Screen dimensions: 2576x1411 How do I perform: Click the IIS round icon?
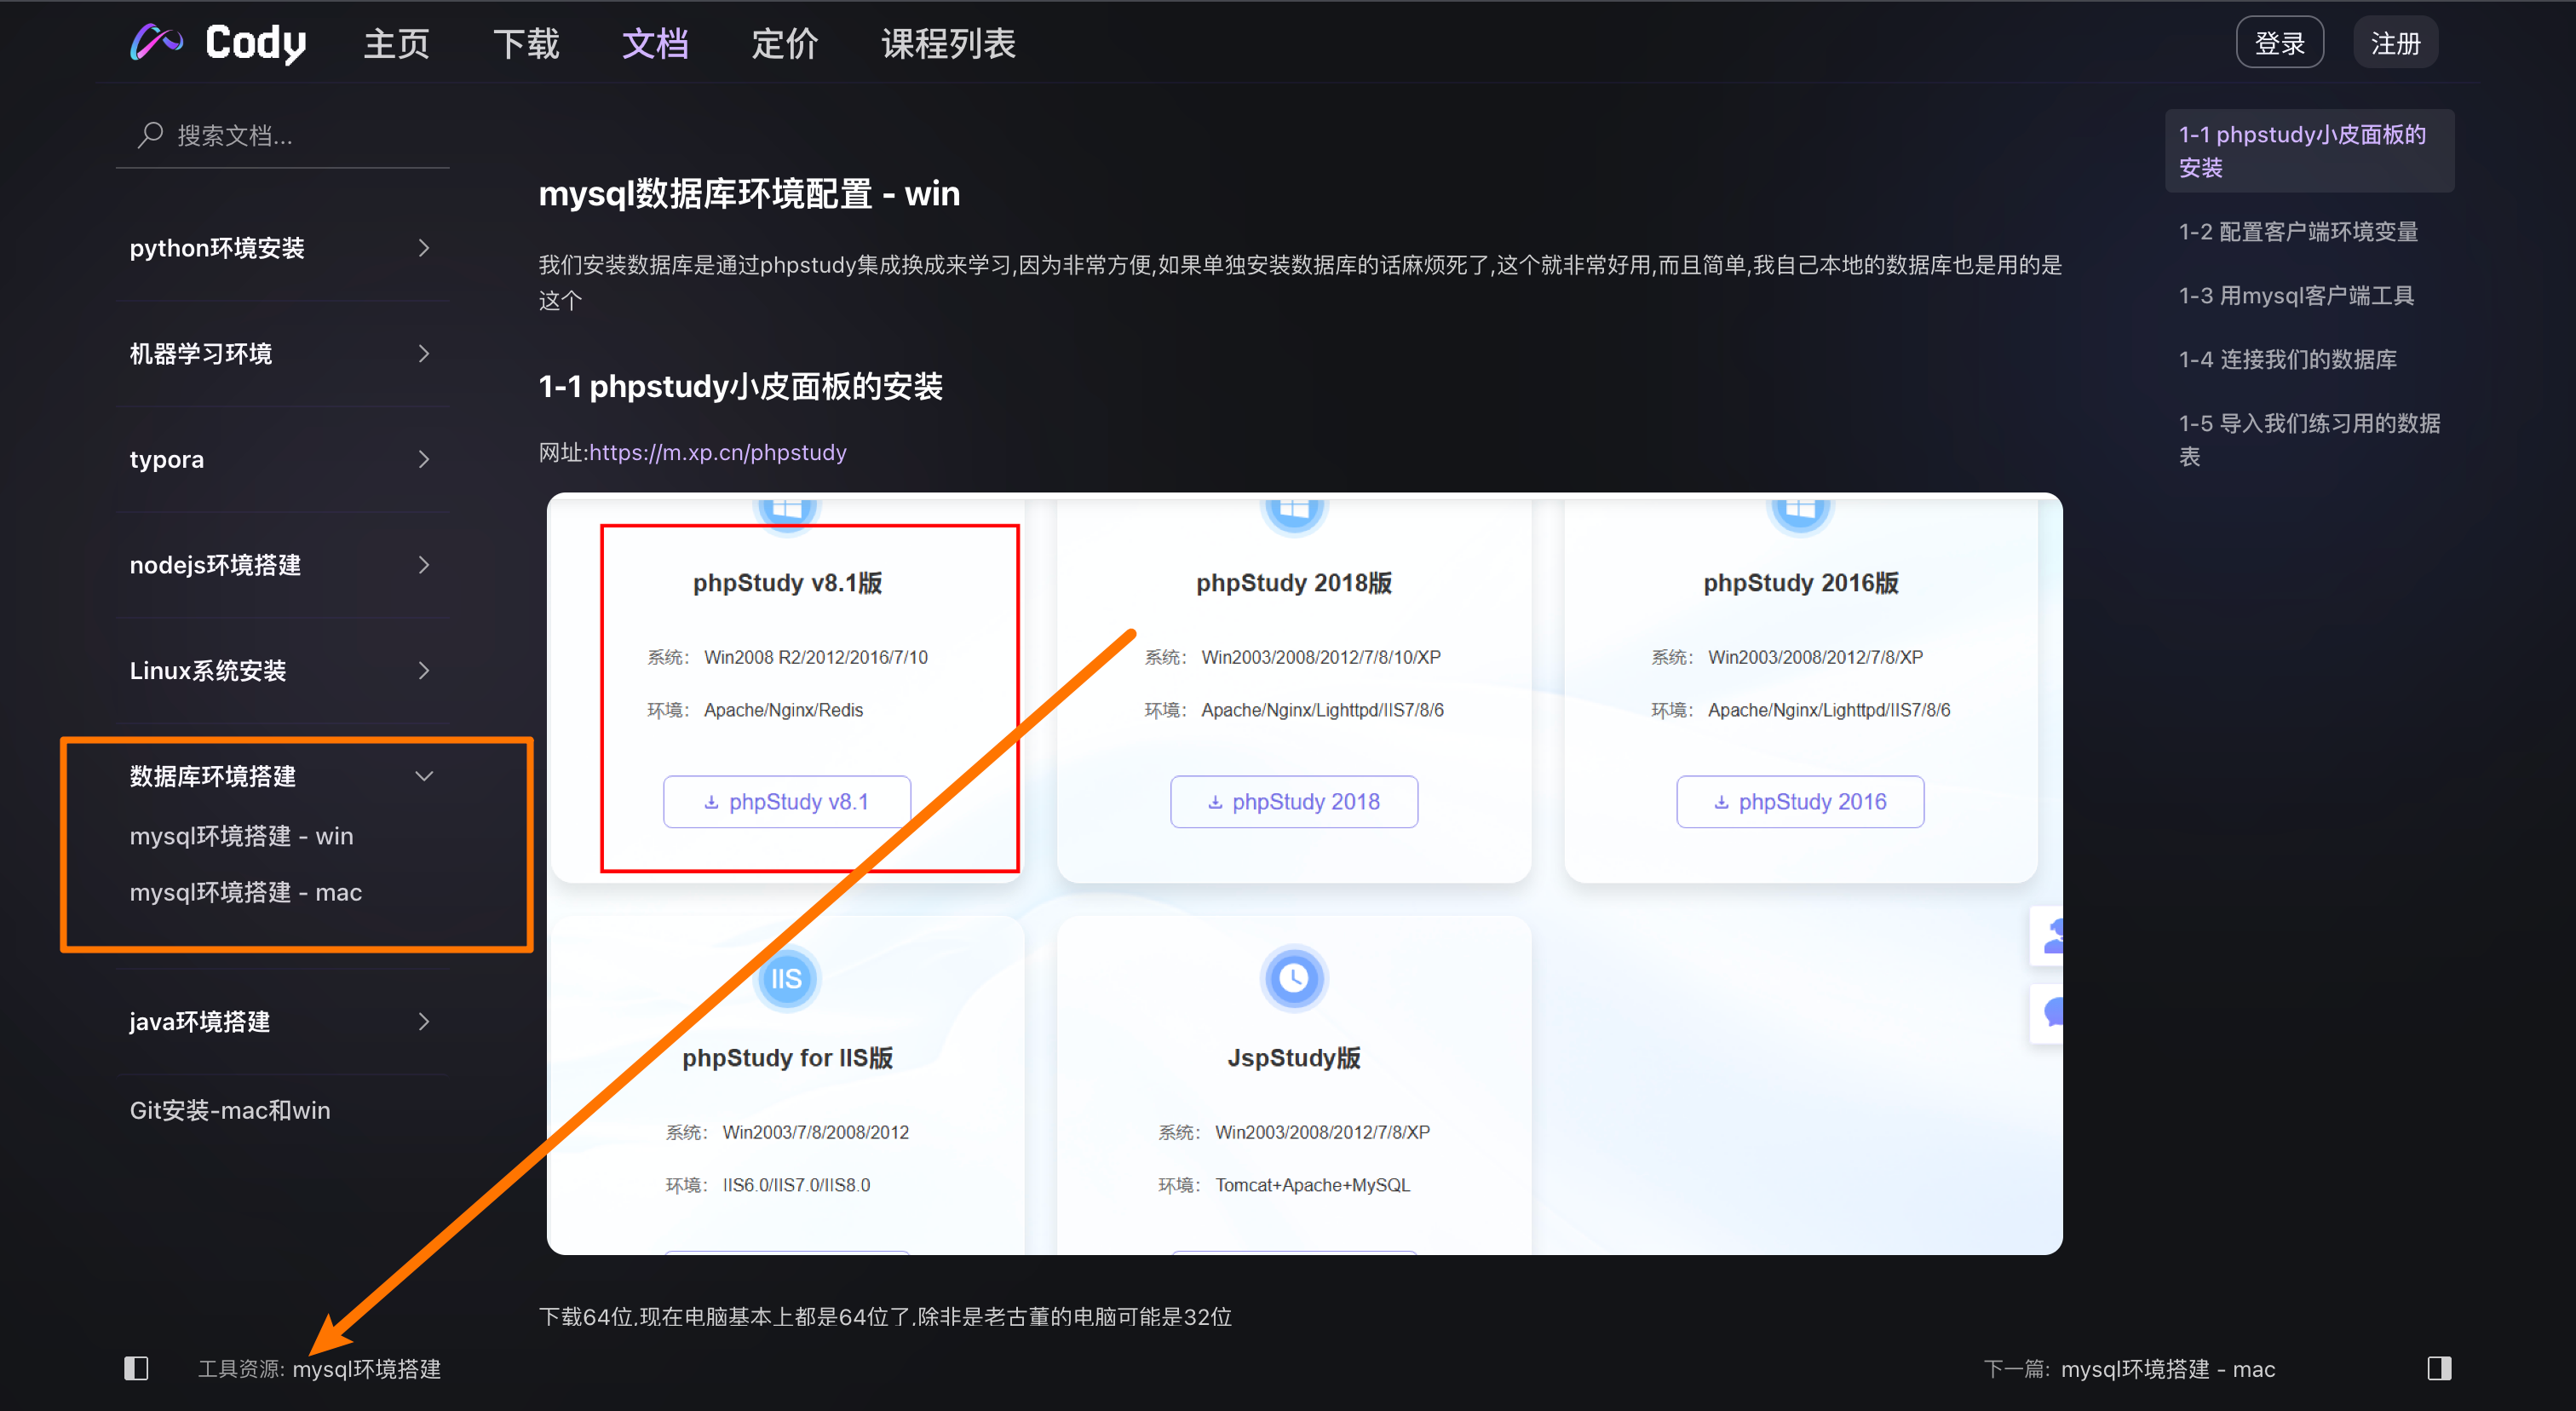click(x=786, y=978)
